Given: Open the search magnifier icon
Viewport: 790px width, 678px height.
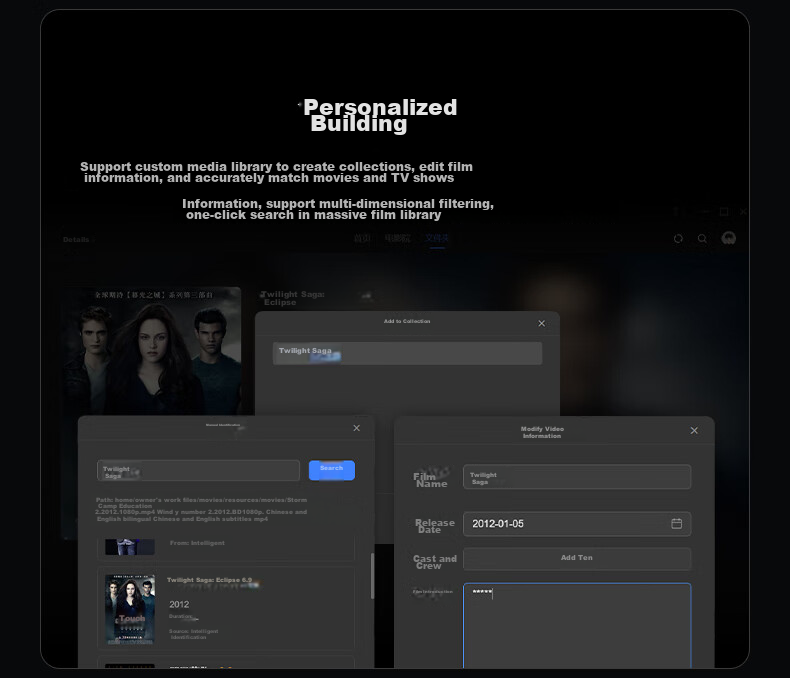Looking at the screenshot, I should (702, 239).
